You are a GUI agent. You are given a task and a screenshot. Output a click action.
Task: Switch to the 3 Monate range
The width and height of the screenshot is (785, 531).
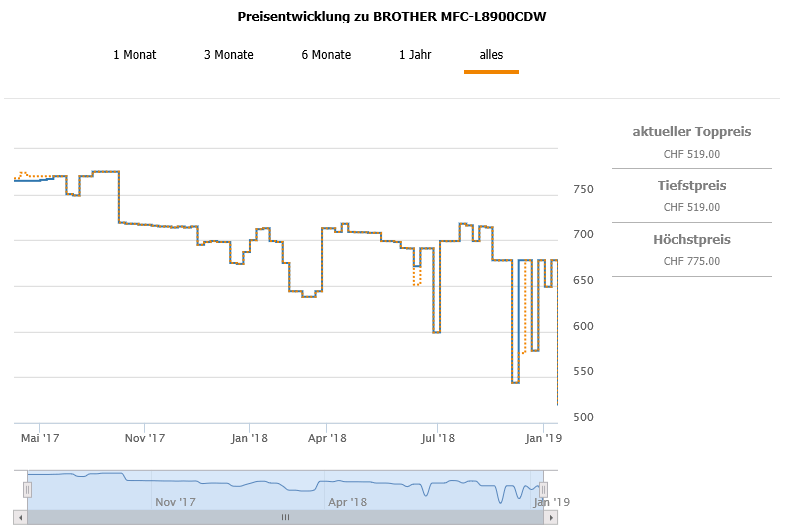click(229, 55)
